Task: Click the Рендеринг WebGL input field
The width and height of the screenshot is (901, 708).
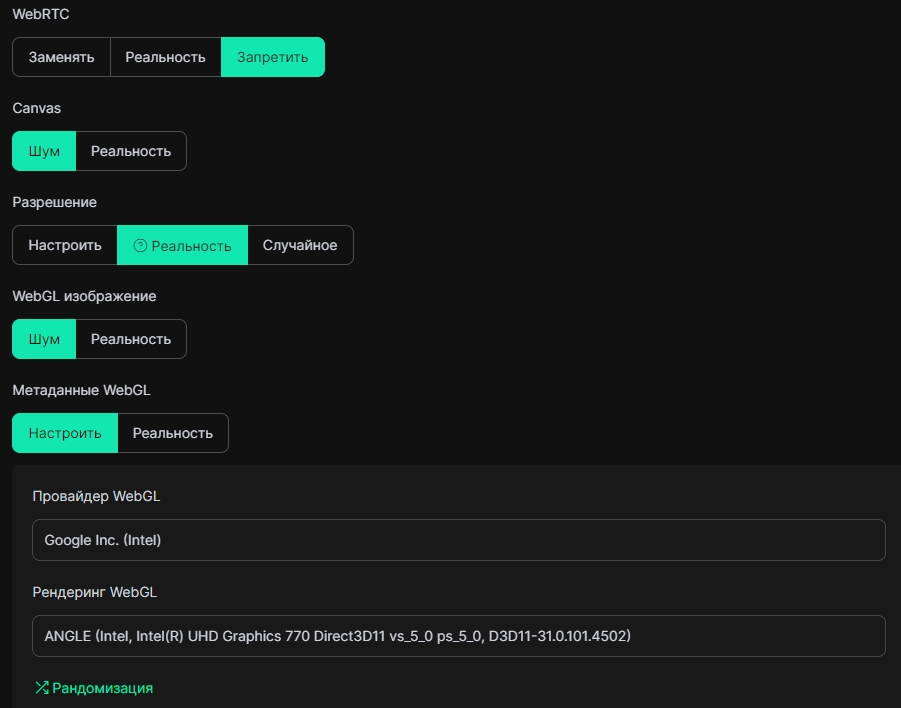Action: (459, 636)
